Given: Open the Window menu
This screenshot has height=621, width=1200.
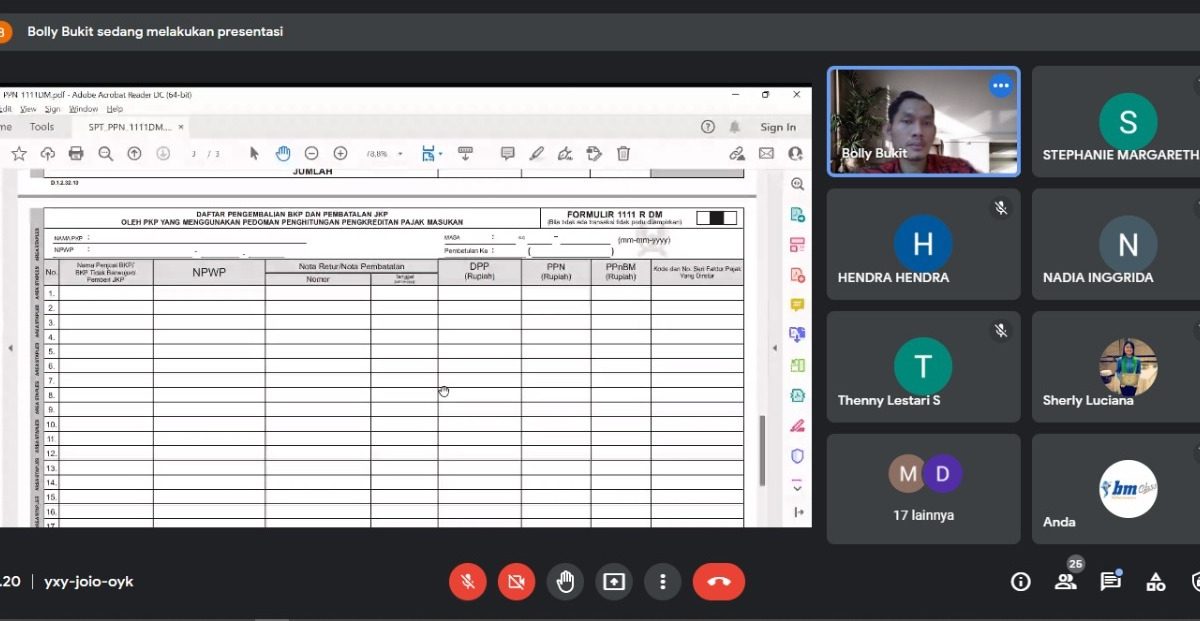Looking at the screenshot, I should (x=83, y=109).
